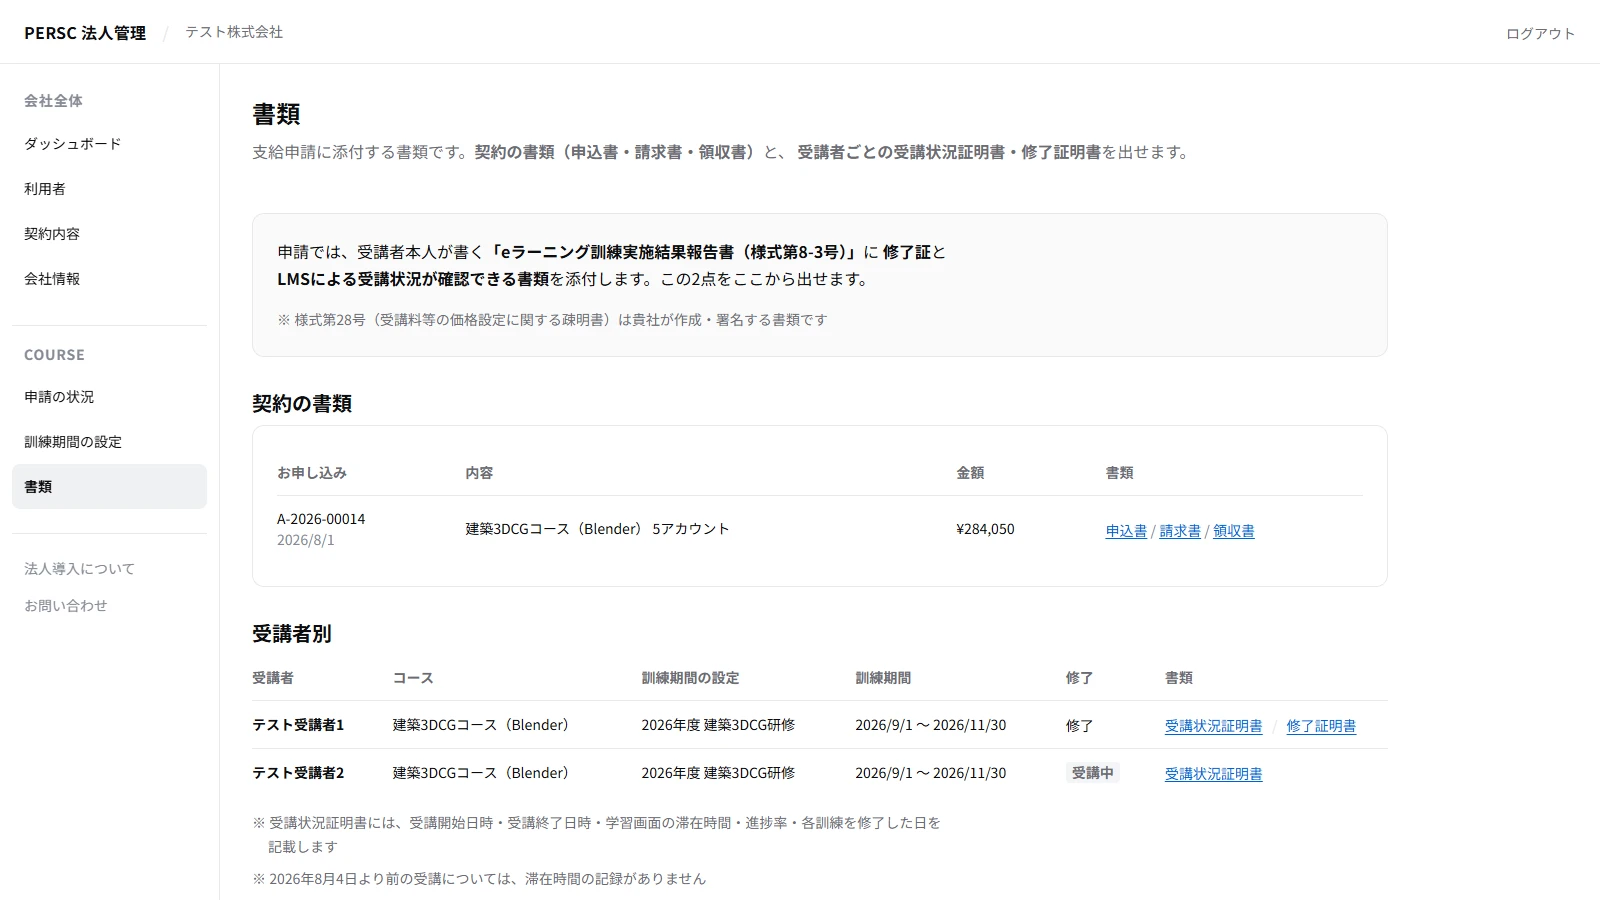Viewport: 1600px width, 900px height.
Task: Click the 受講者 column header
Action: point(273,678)
